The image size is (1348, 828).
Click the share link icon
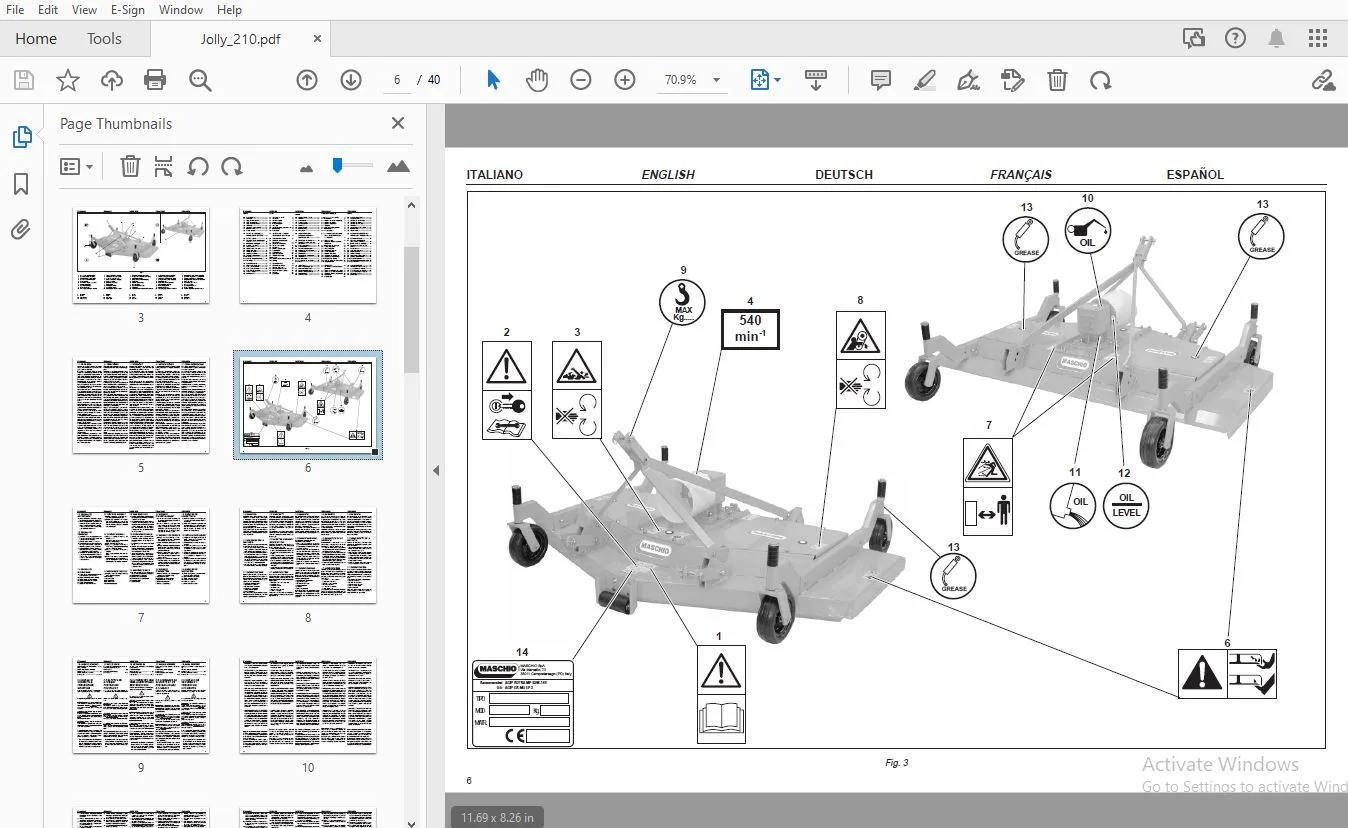tap(1323, 80)
